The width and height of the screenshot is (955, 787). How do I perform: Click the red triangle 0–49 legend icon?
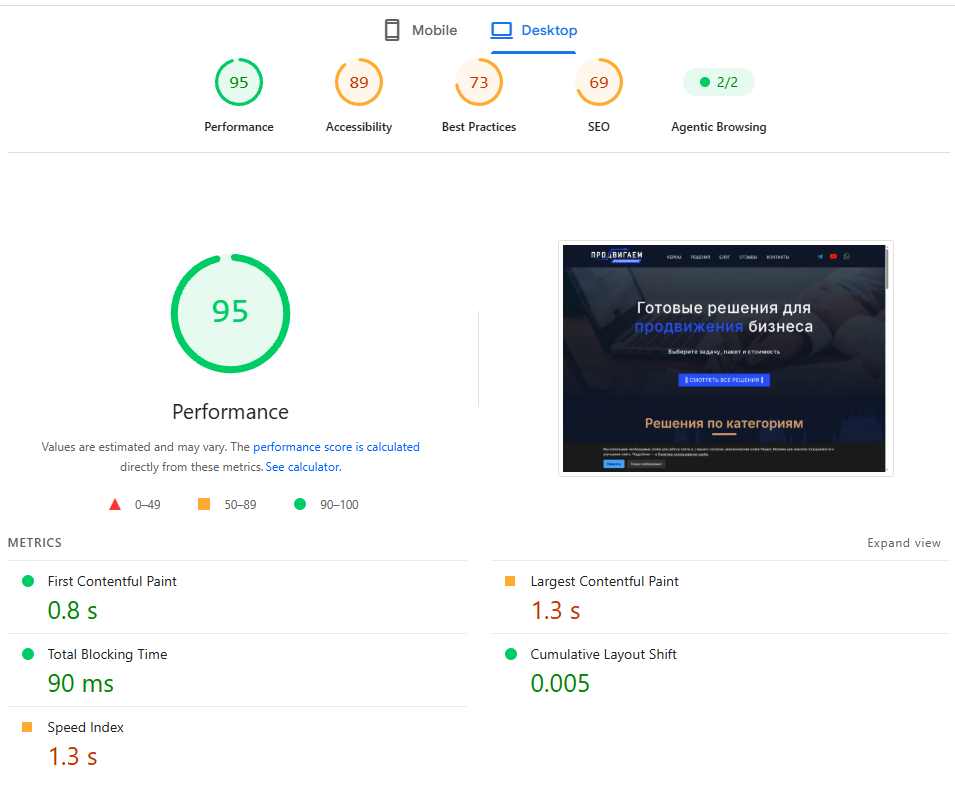pyautogui.click(x=115, y=504)
